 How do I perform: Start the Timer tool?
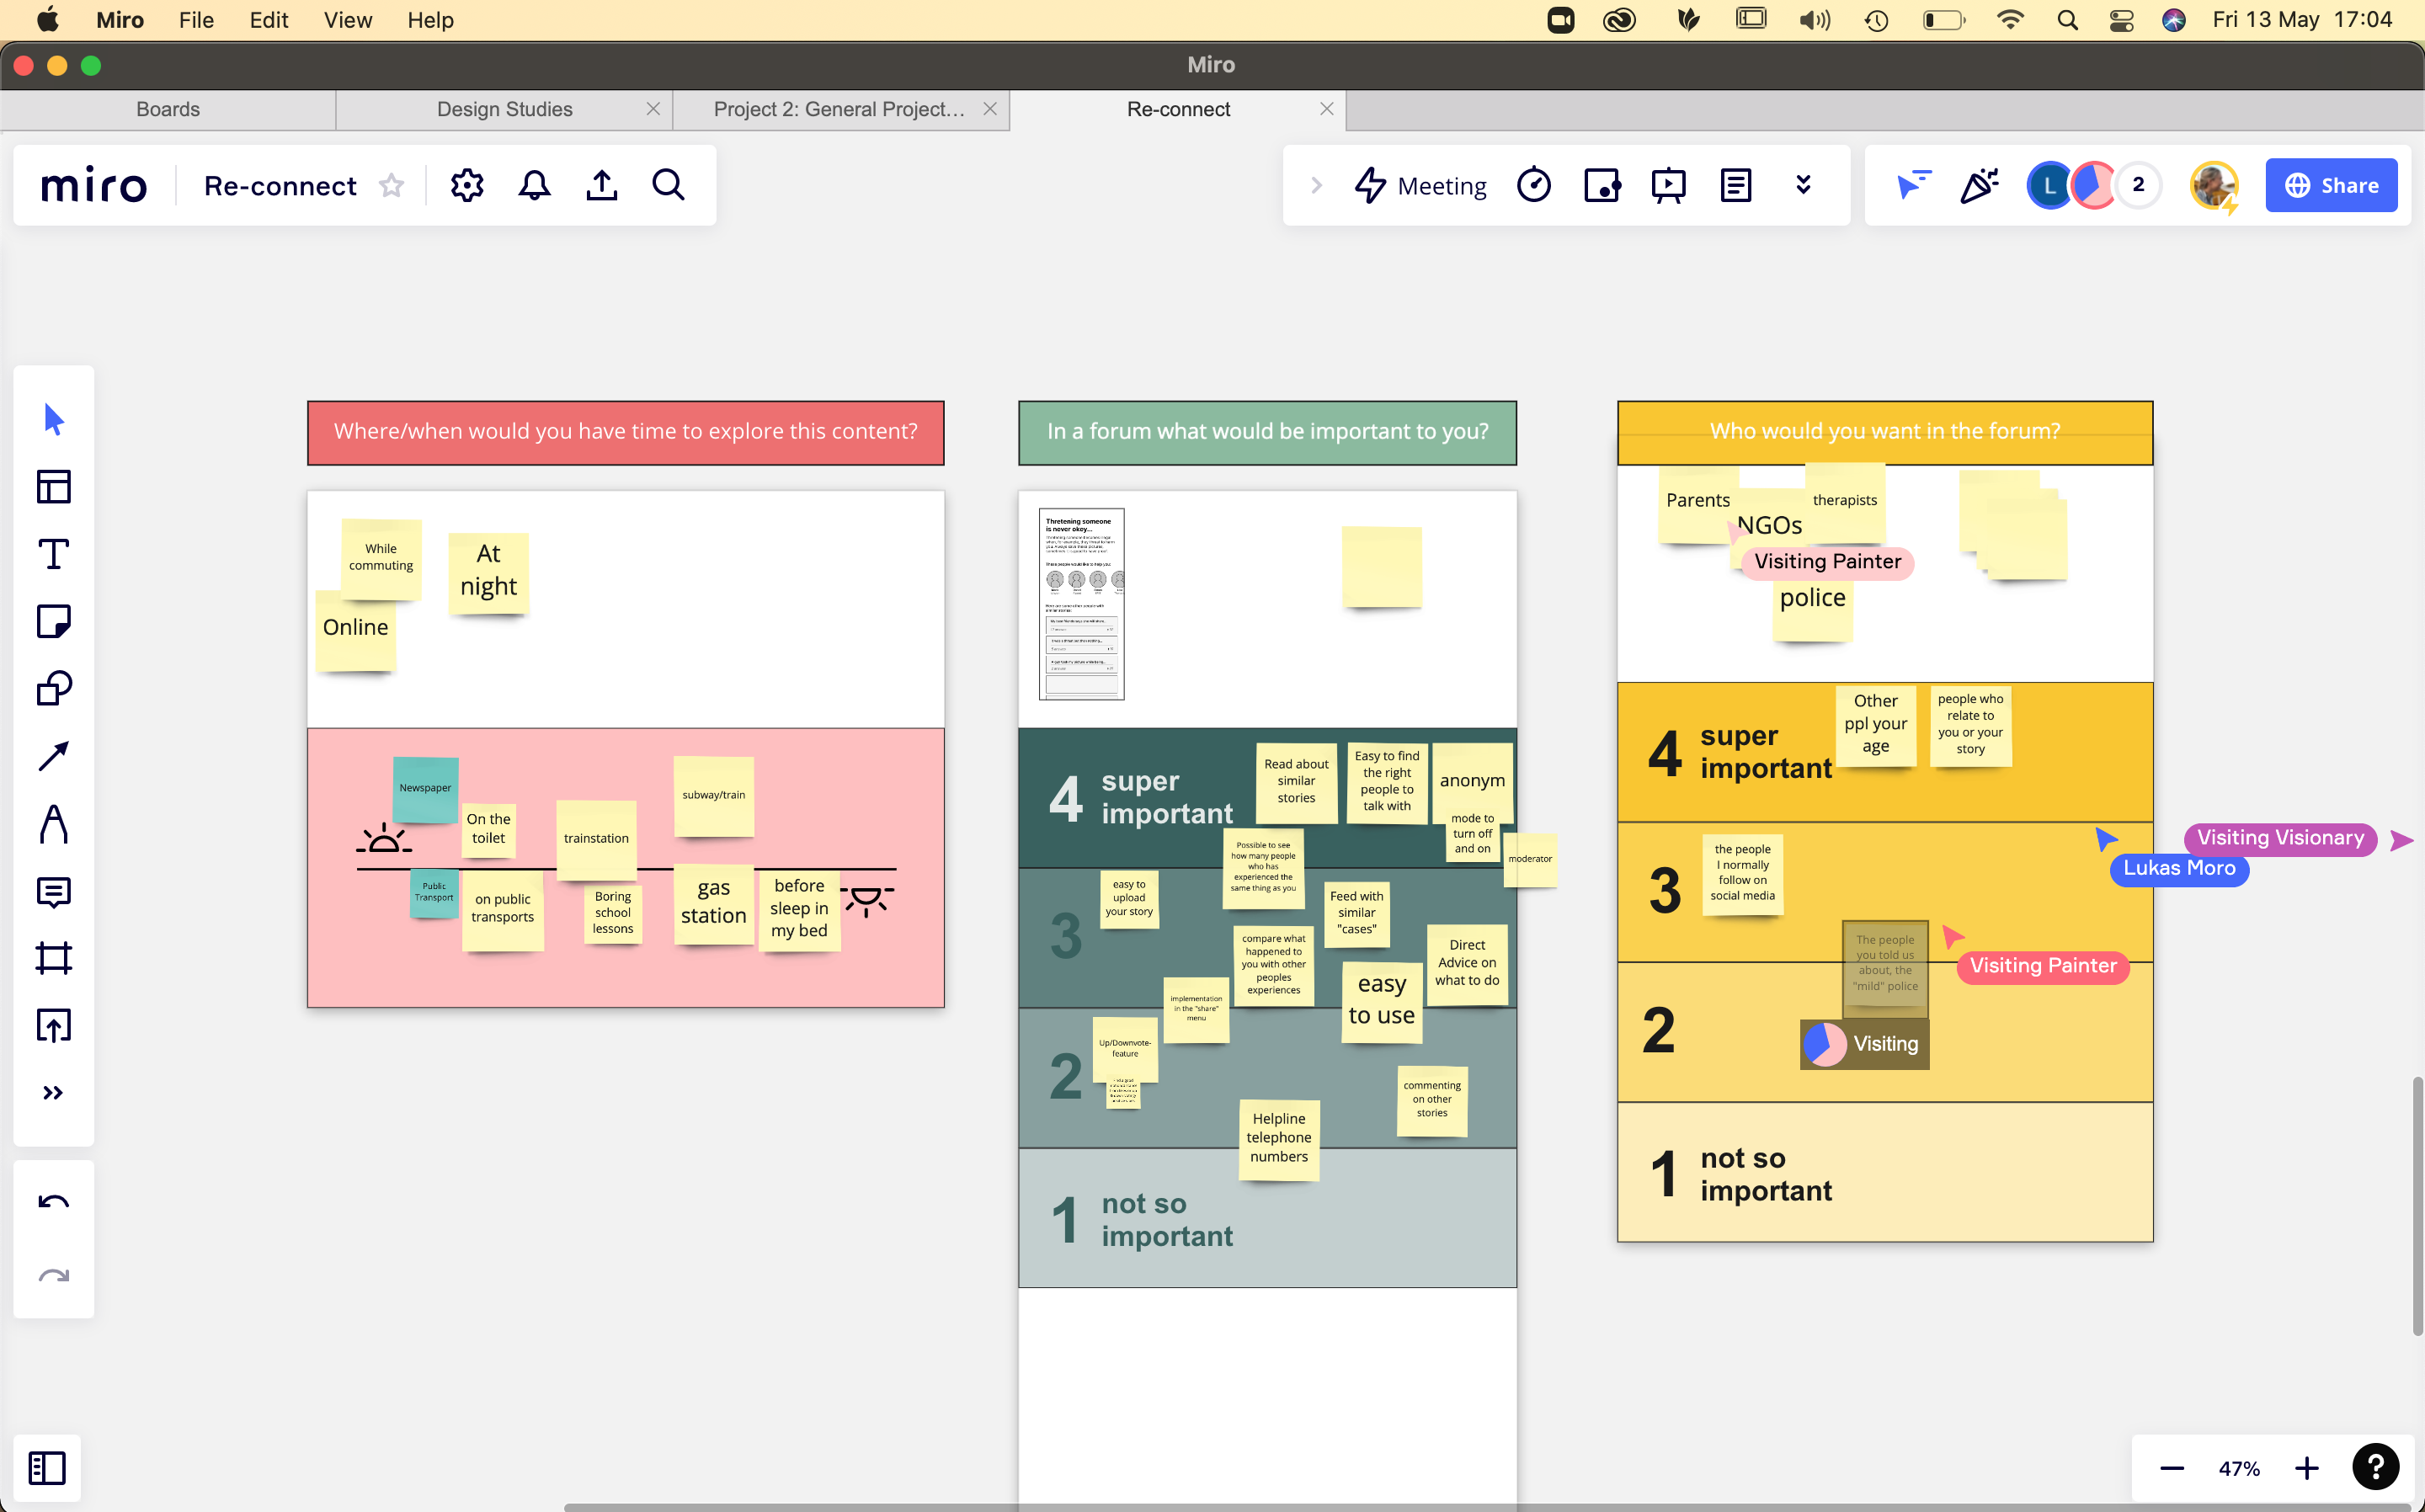(1533, 186)
